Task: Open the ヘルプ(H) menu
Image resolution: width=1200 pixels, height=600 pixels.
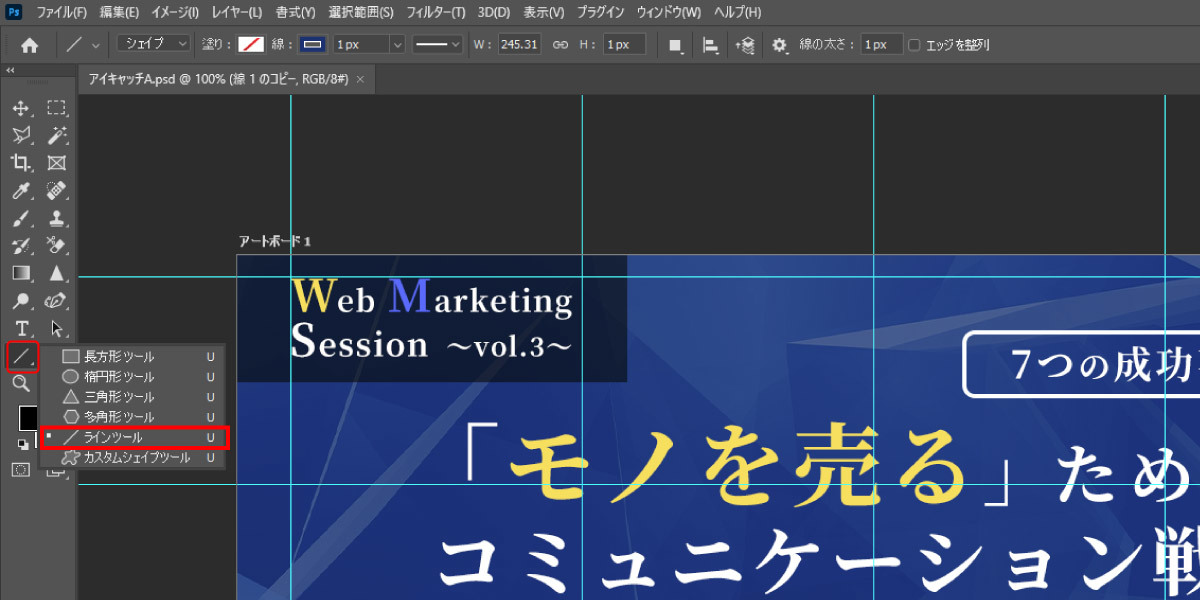Action: 737,13
